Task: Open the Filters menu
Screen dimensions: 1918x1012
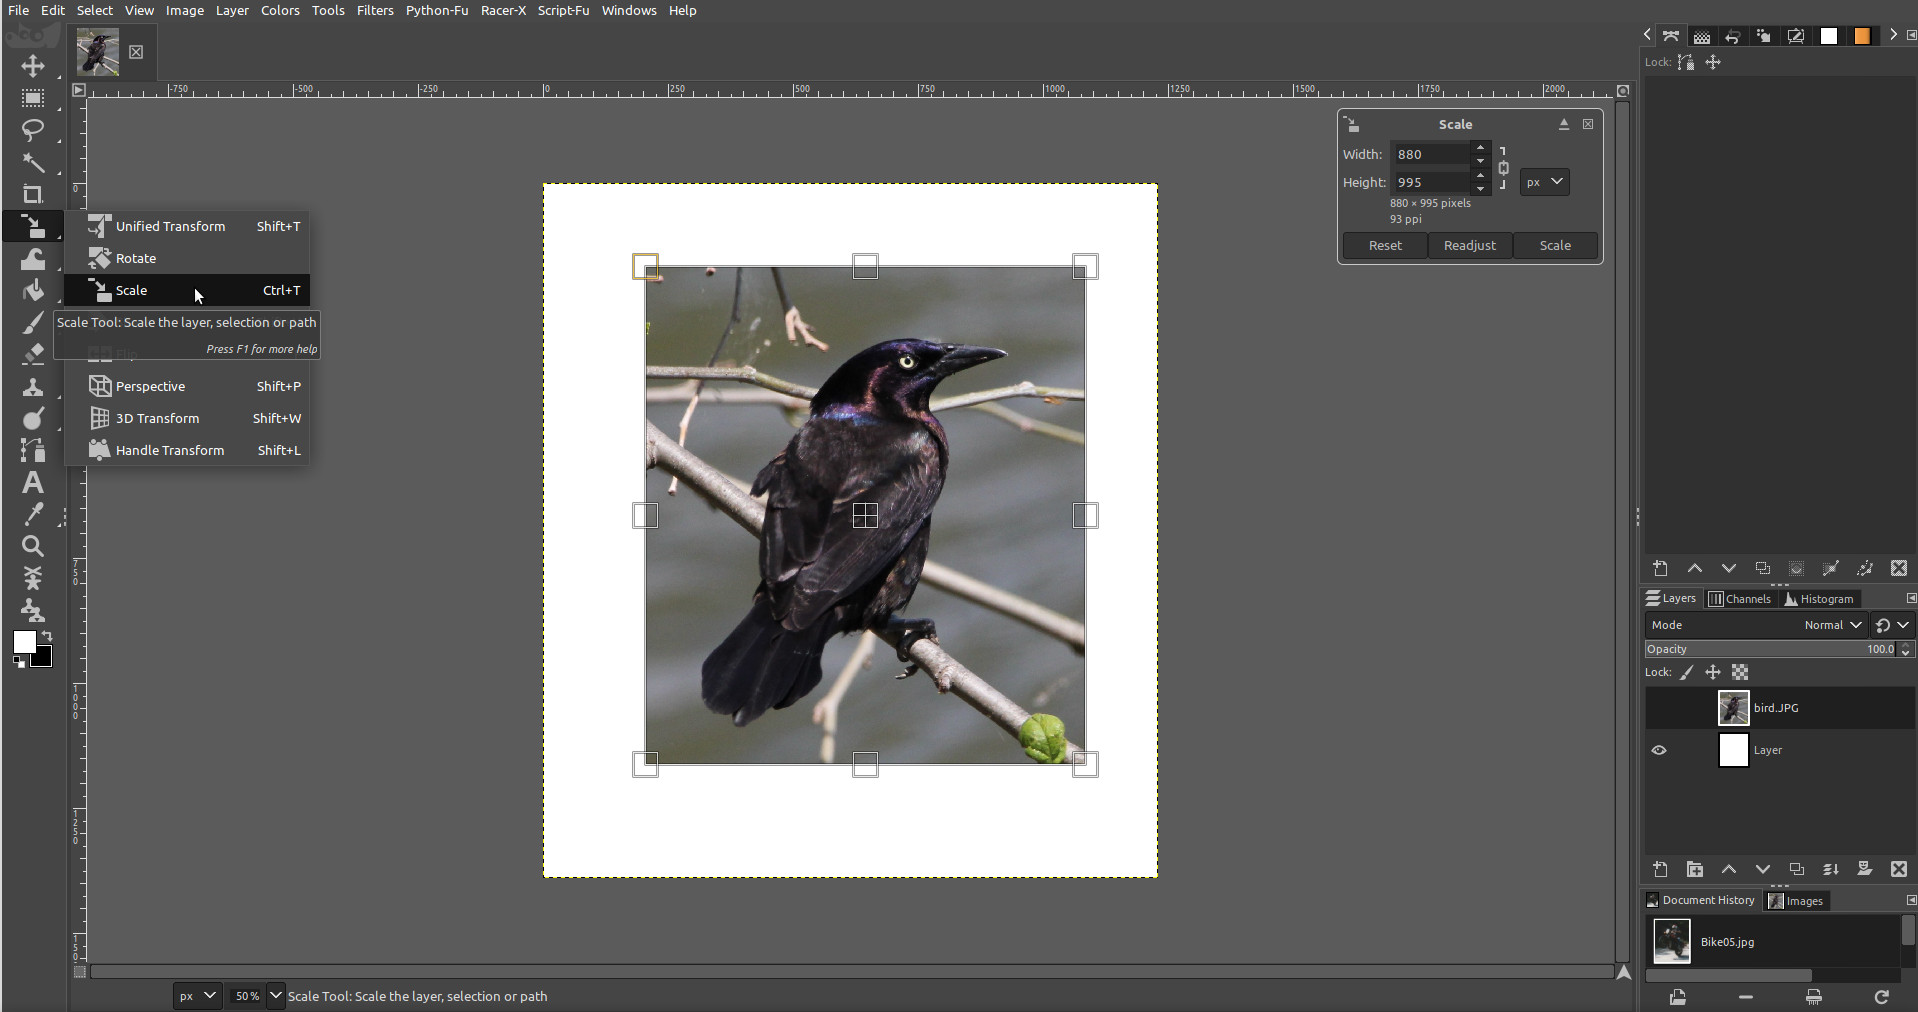Action: pyautogui.click(x=375, y=10)
